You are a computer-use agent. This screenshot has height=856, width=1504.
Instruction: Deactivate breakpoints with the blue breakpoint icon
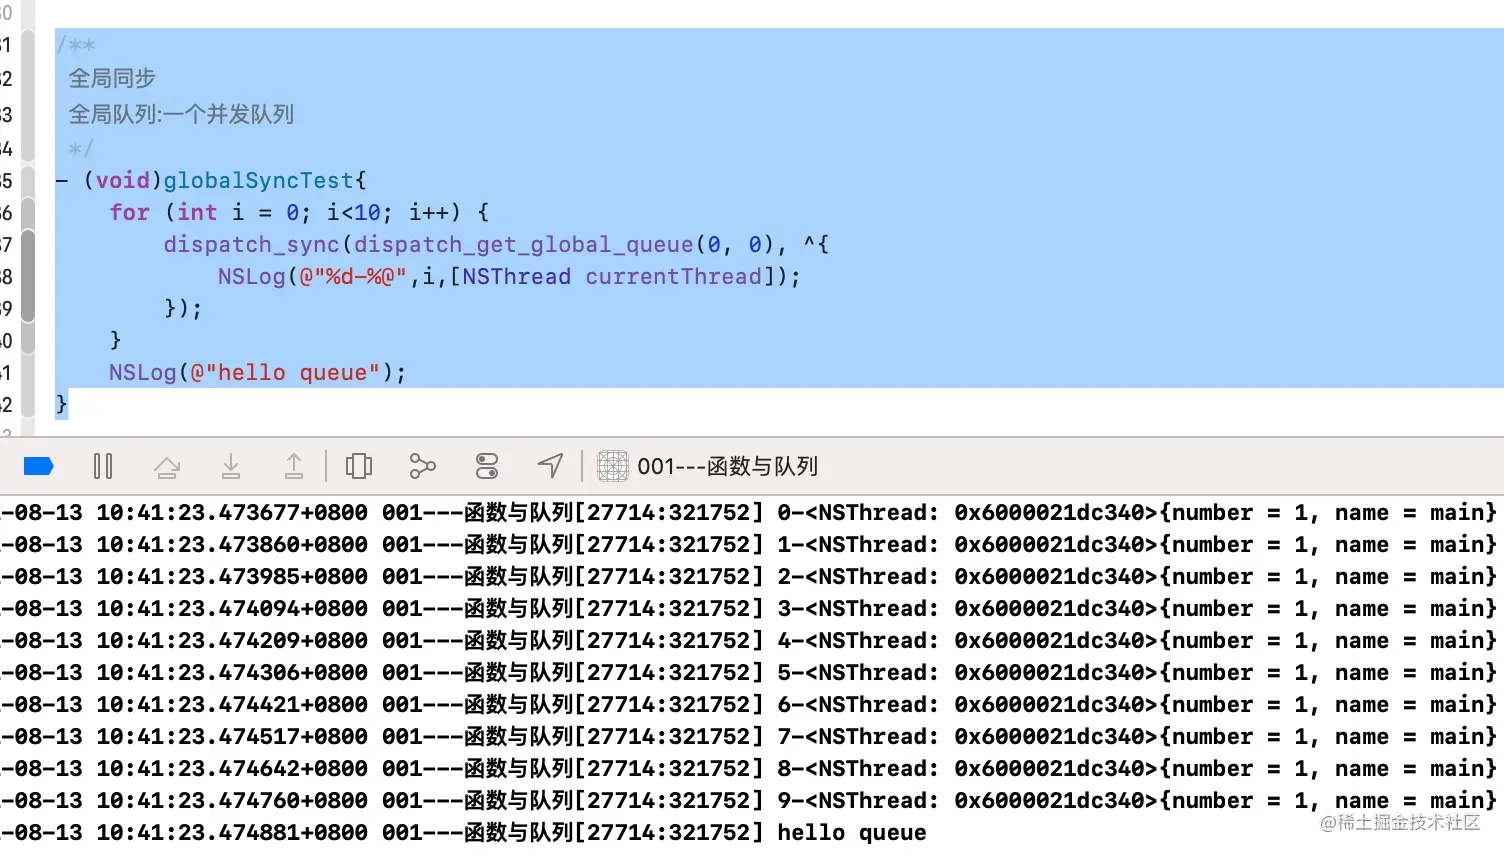pyautogui.click(x=38, y=466)
